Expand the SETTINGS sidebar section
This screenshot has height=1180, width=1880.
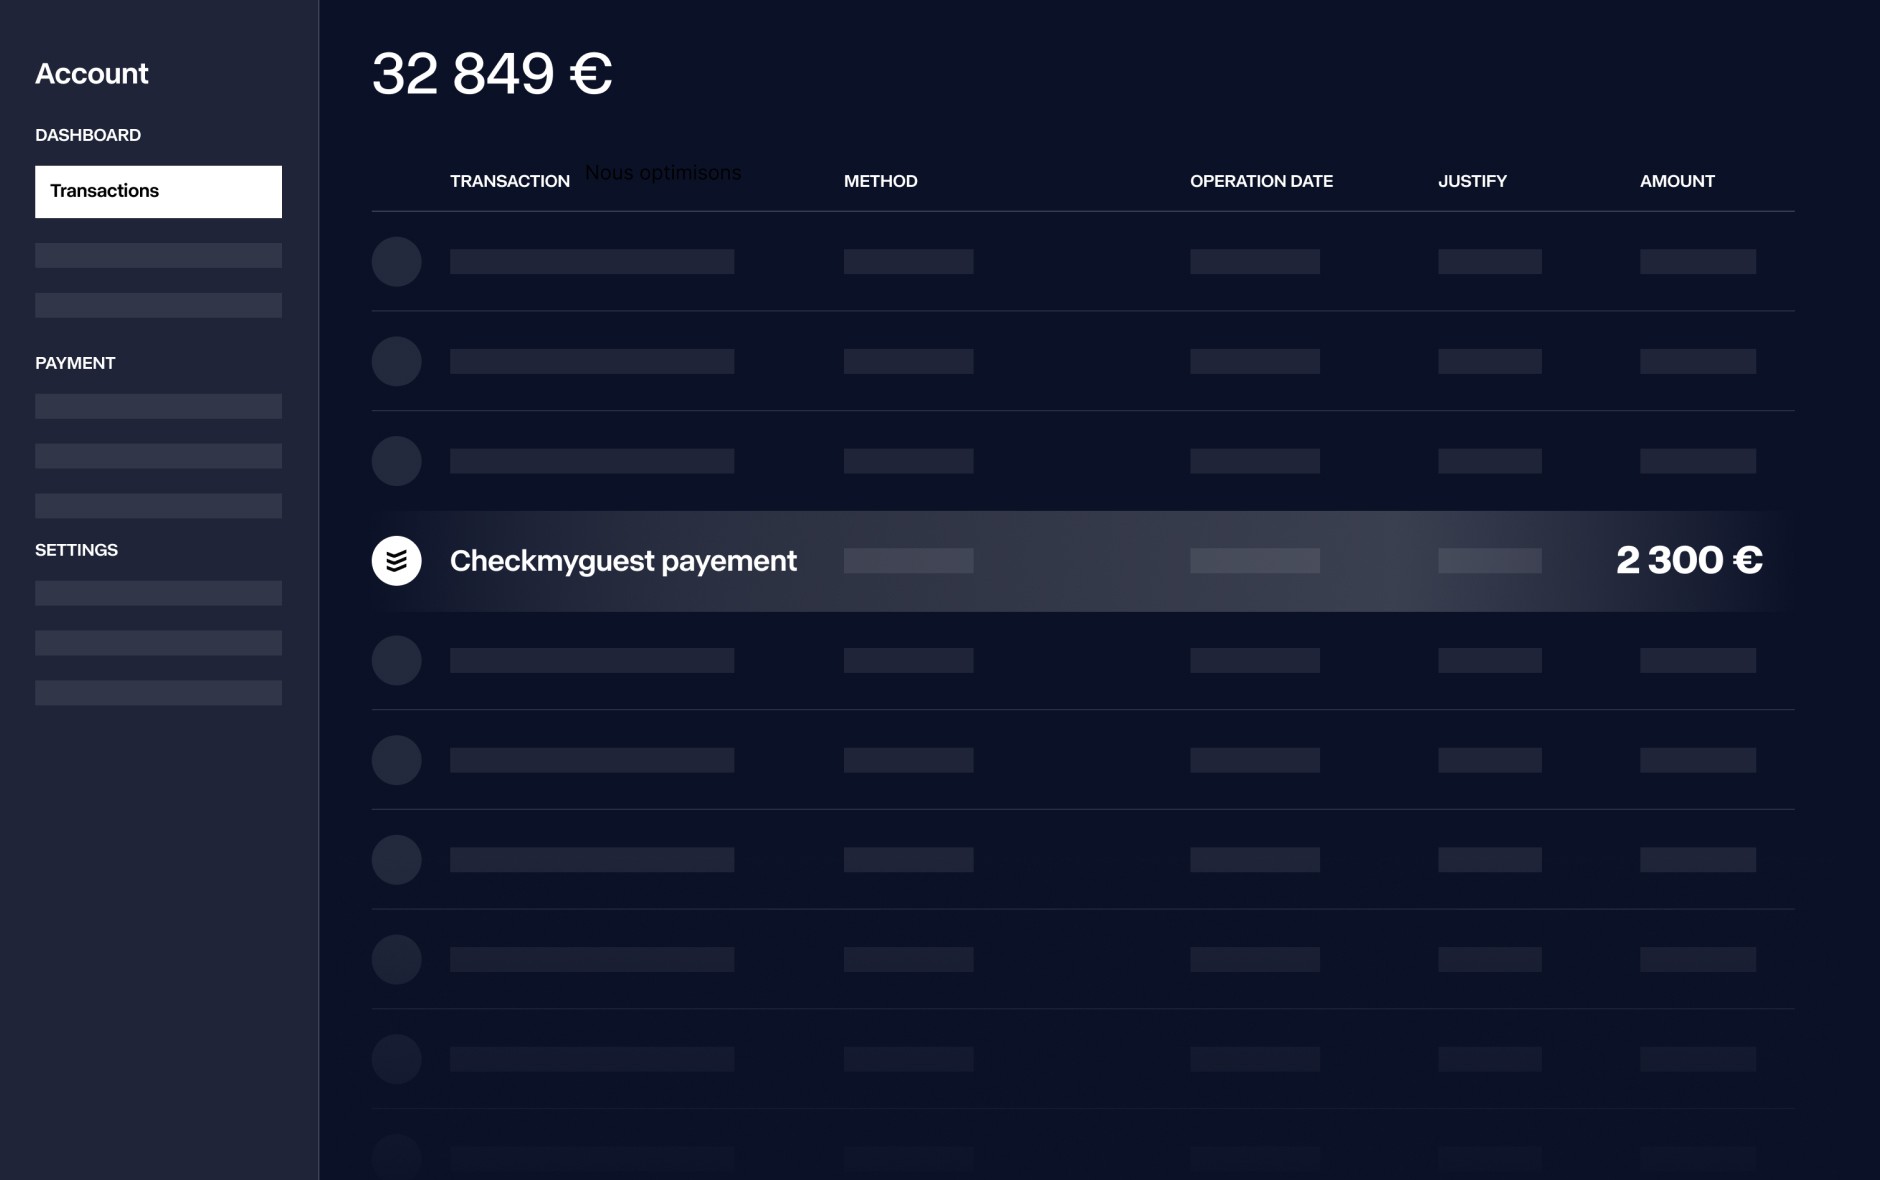[x=76, y=549]
